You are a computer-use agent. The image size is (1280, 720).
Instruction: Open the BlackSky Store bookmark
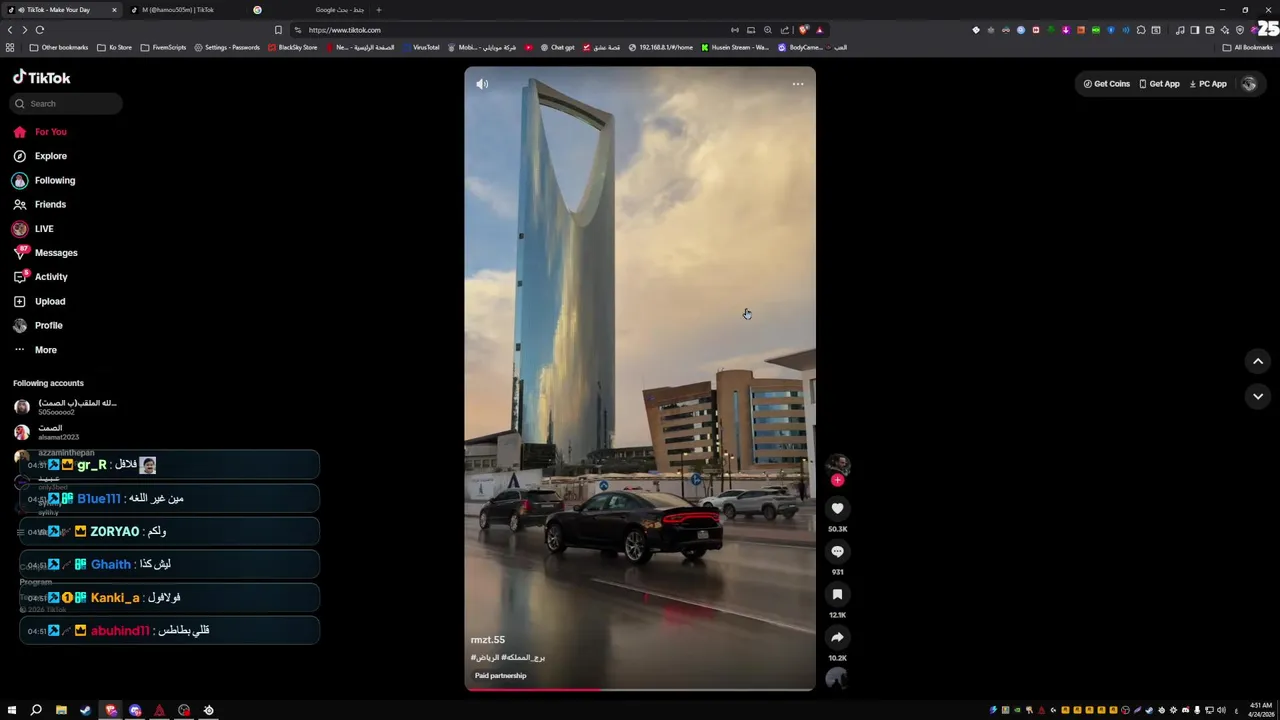292,47
